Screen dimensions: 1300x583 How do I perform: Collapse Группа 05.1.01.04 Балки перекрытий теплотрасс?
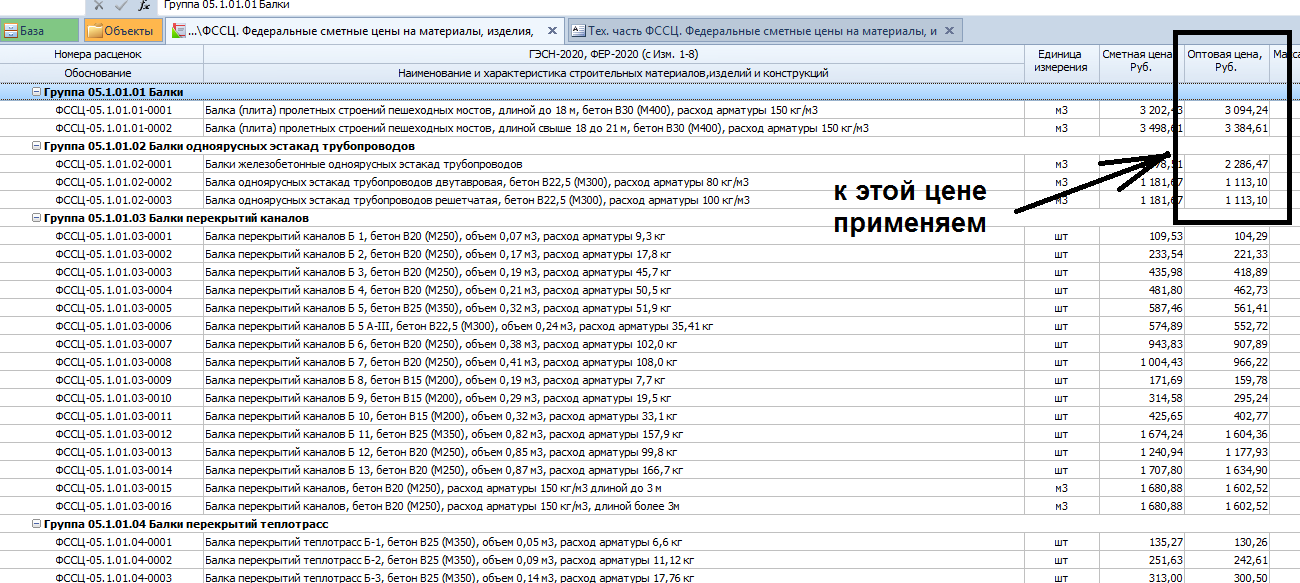tap(37, 524)
